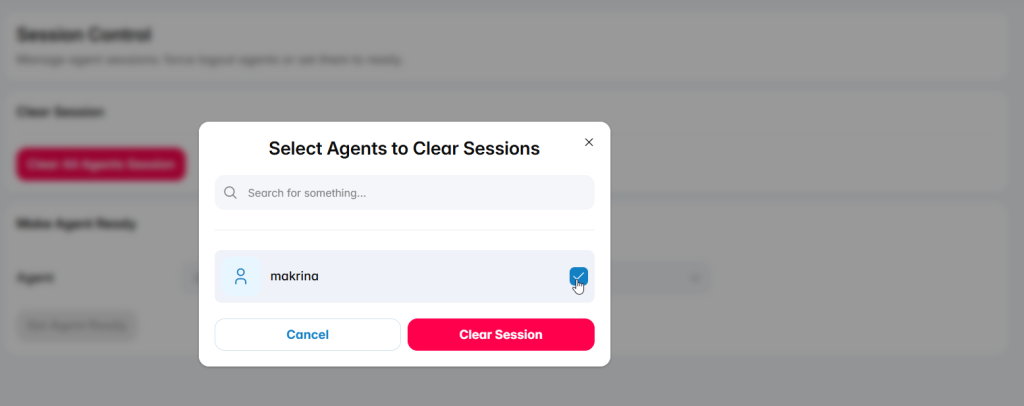Cancel the clear sessions dialog
The width and height of the screenshot is (1024, 406).
point(308,335)
